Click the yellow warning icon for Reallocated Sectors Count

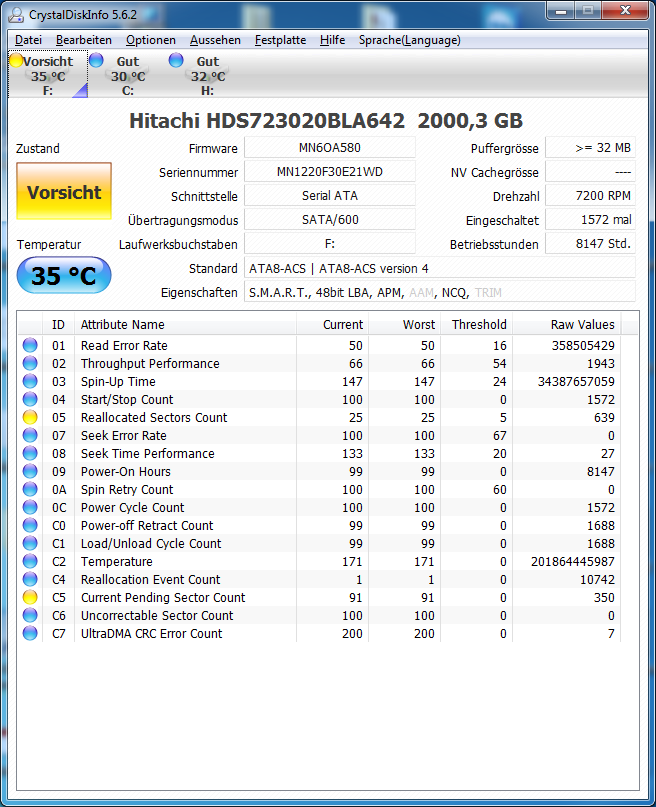[x=30, y=417]
